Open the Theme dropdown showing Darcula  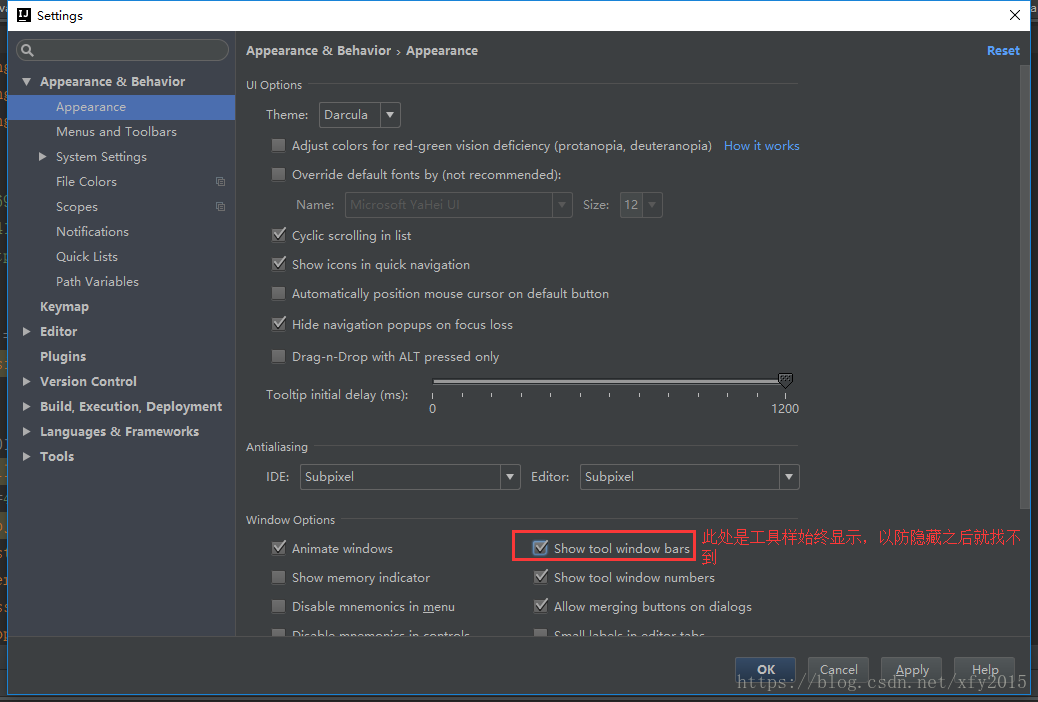coord(359,115)
